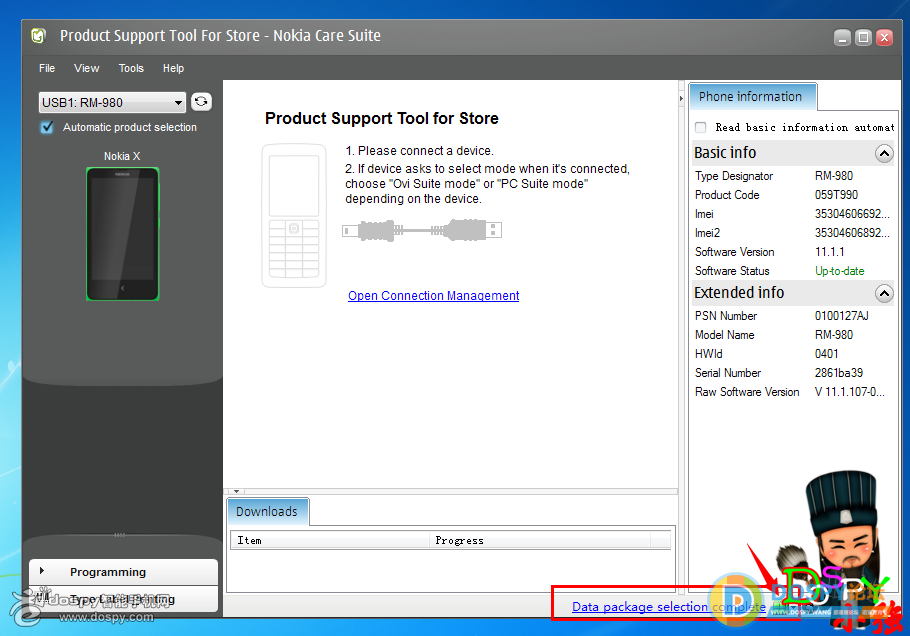Viewport: 910px width, 636px height.
Task: Click the Data package selection complete link
Action: pos(669,606)
